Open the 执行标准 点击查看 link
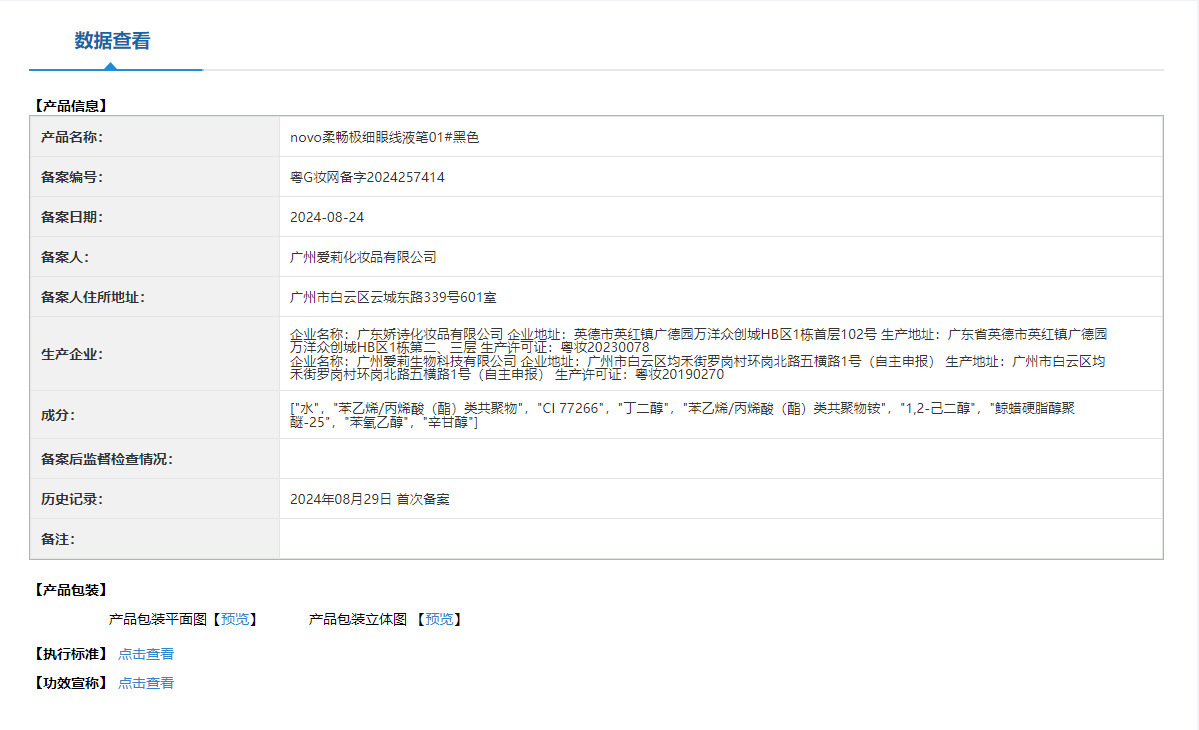 pos(145,654)
